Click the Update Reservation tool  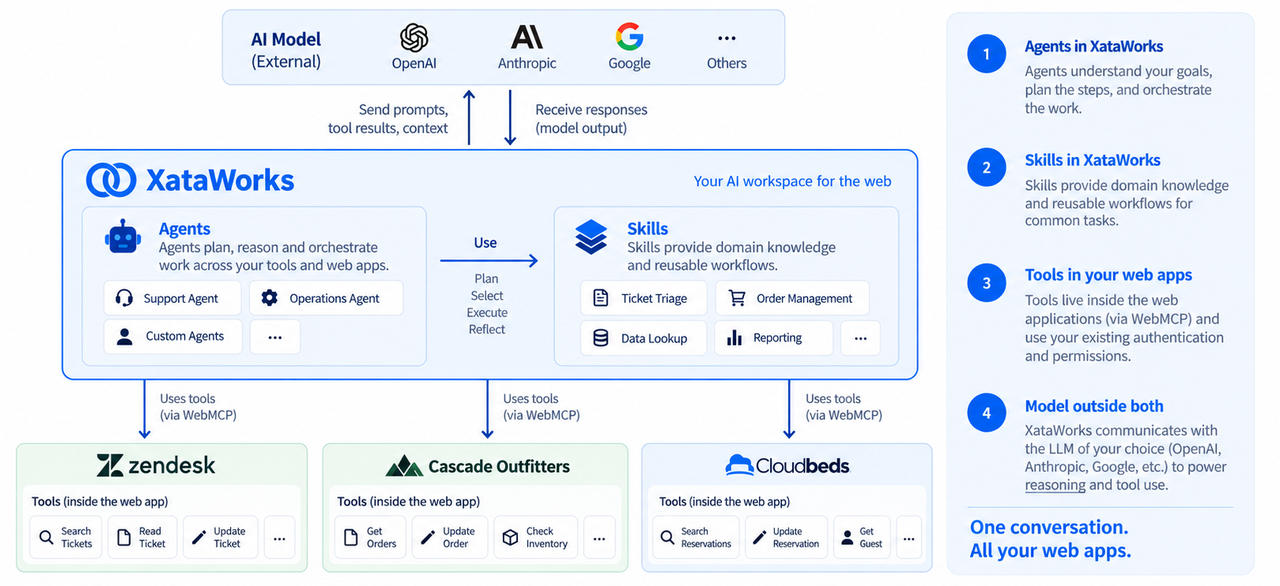pyautogui.click(x=787, y=538)
